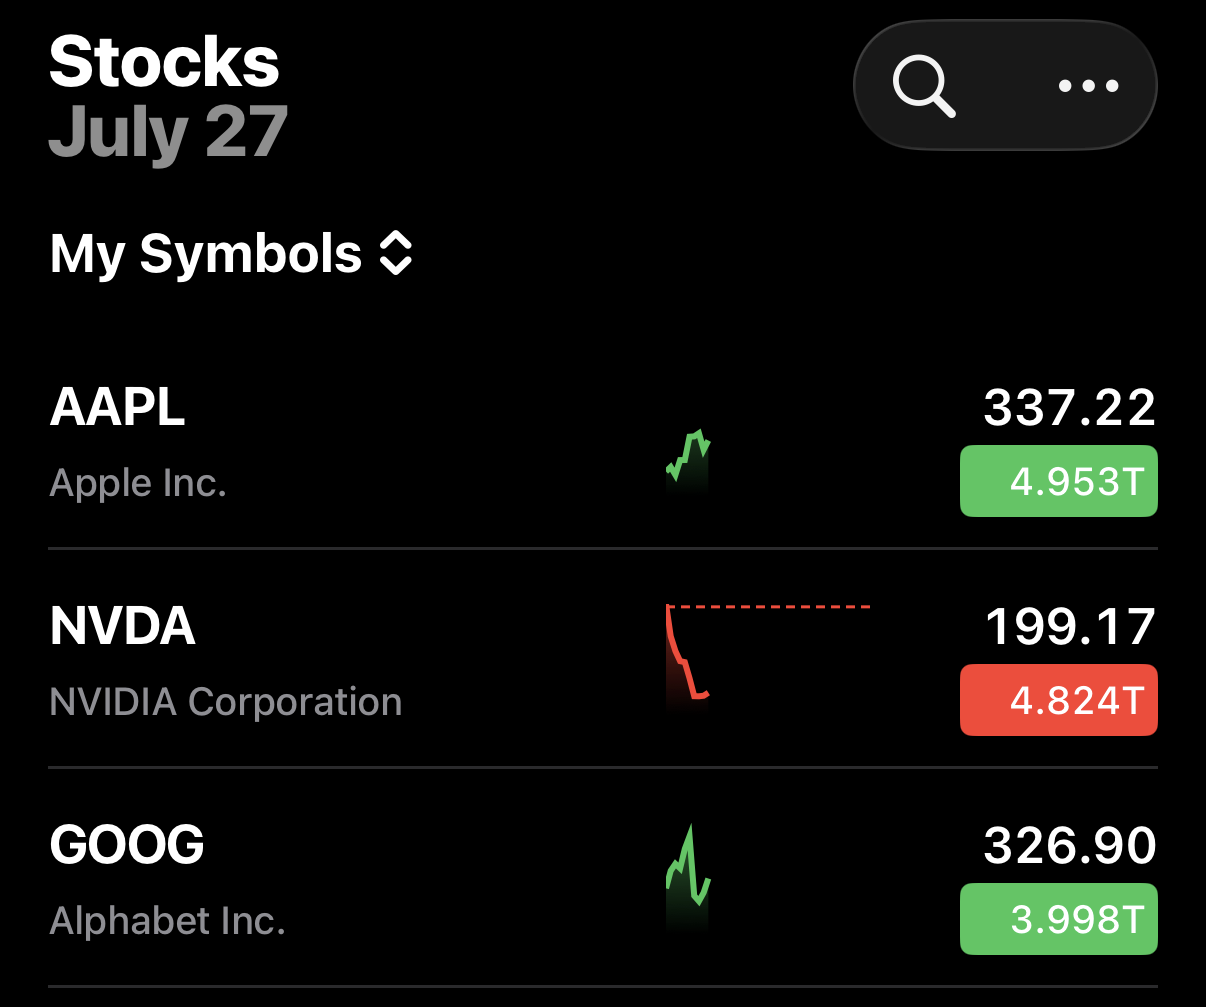Select the AAPL ticker symbol
This screenshot has width=1206, height=1007.
click(117, 408)
